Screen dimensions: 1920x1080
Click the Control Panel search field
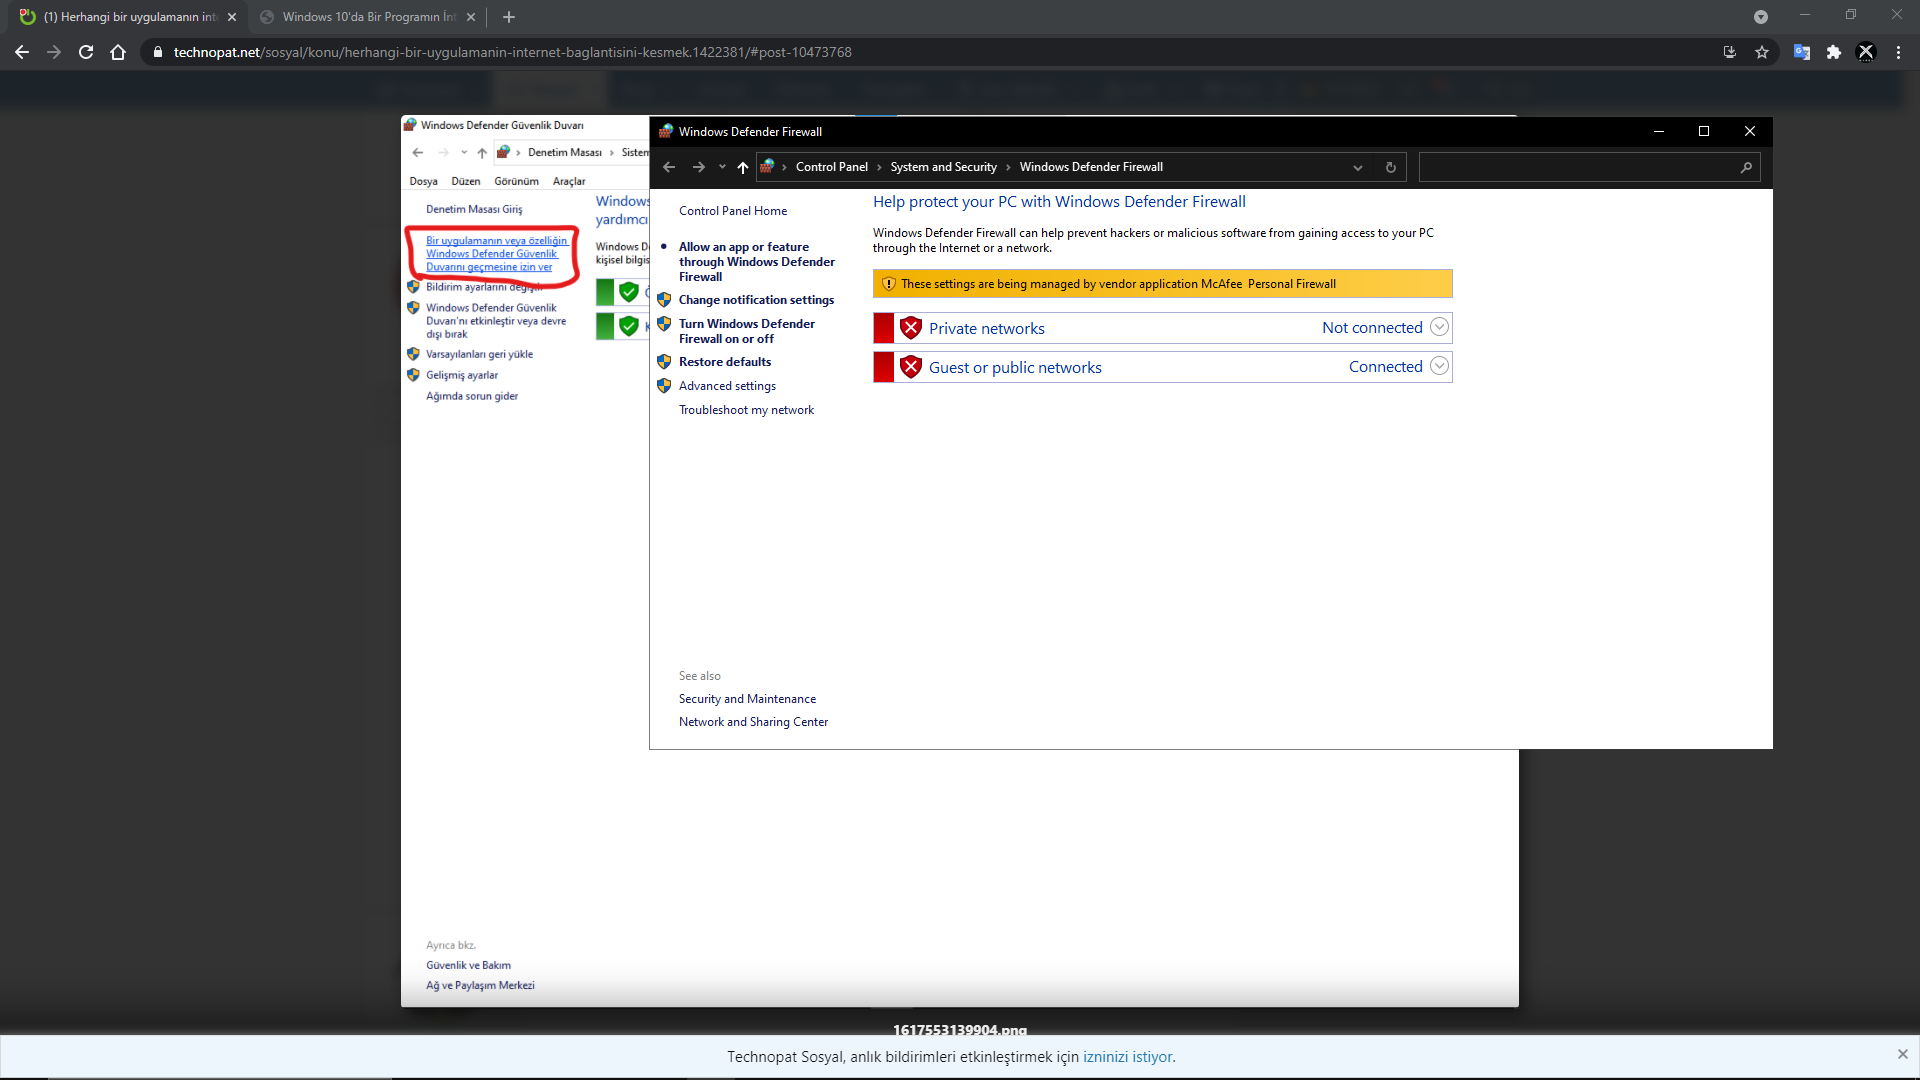point(1578,167)
